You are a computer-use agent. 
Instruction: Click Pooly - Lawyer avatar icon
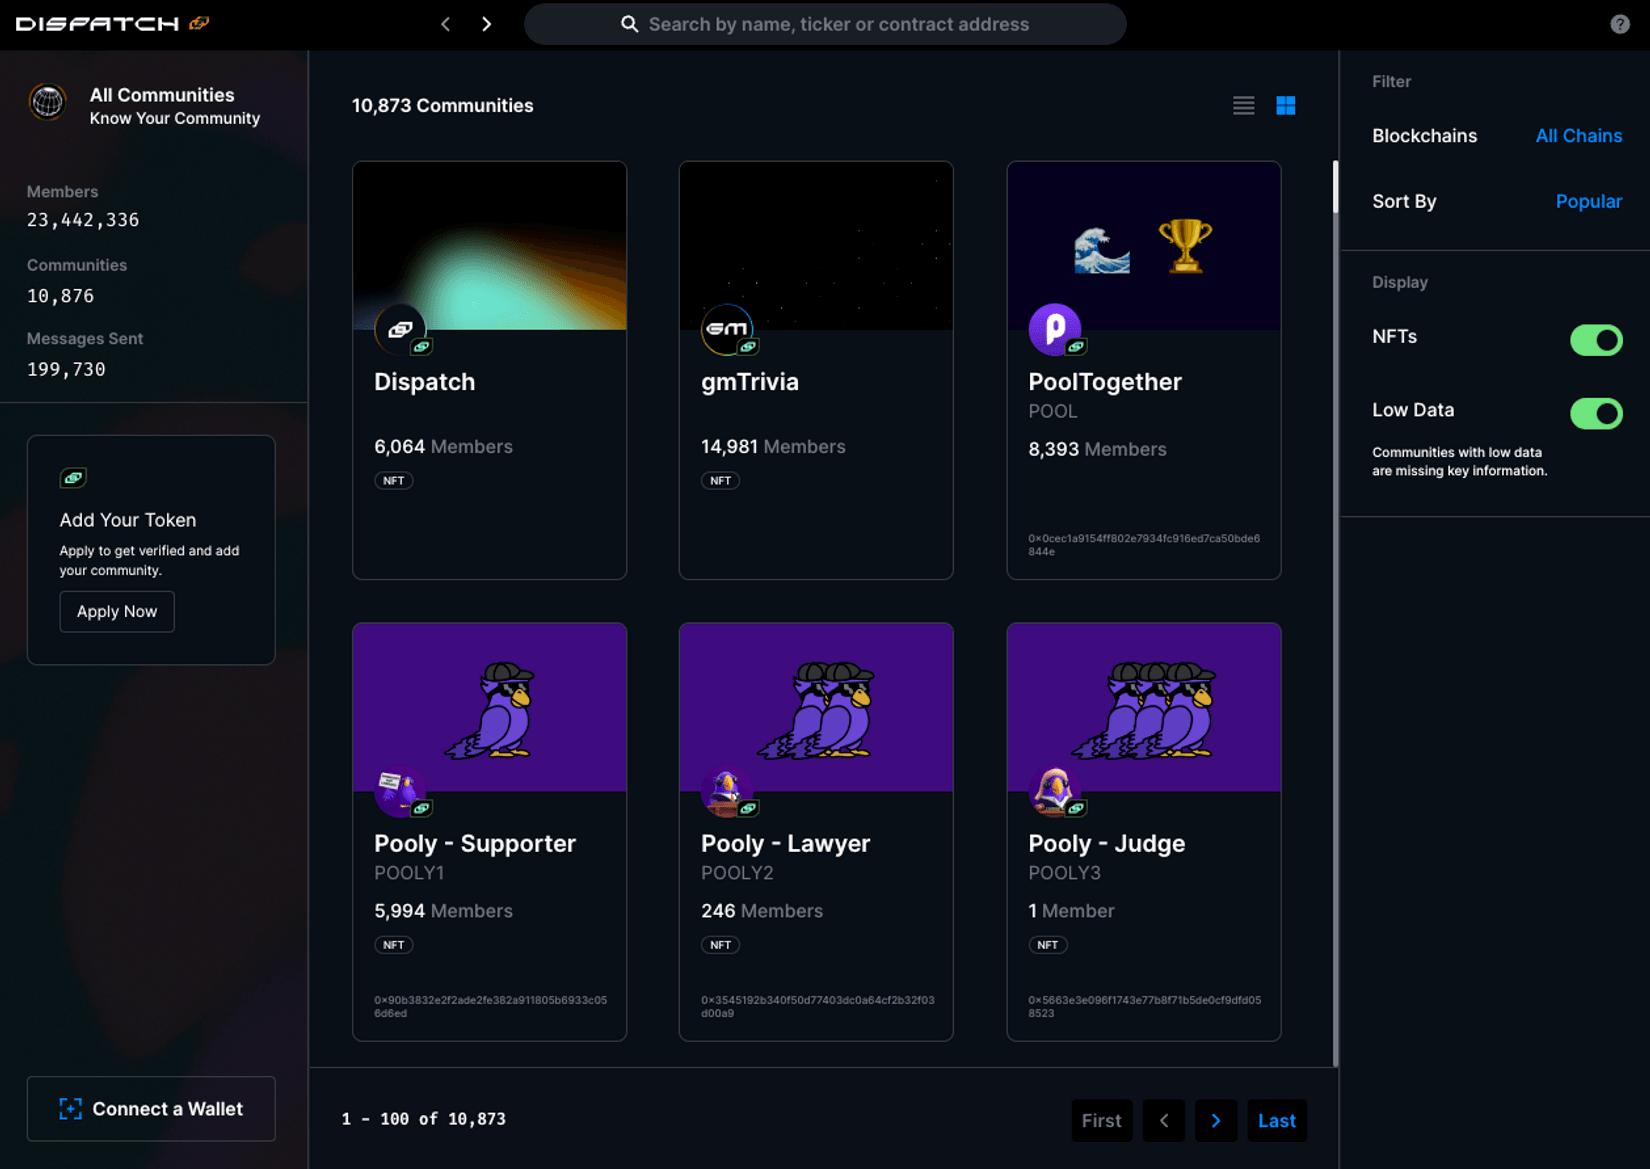pos(727,791)
